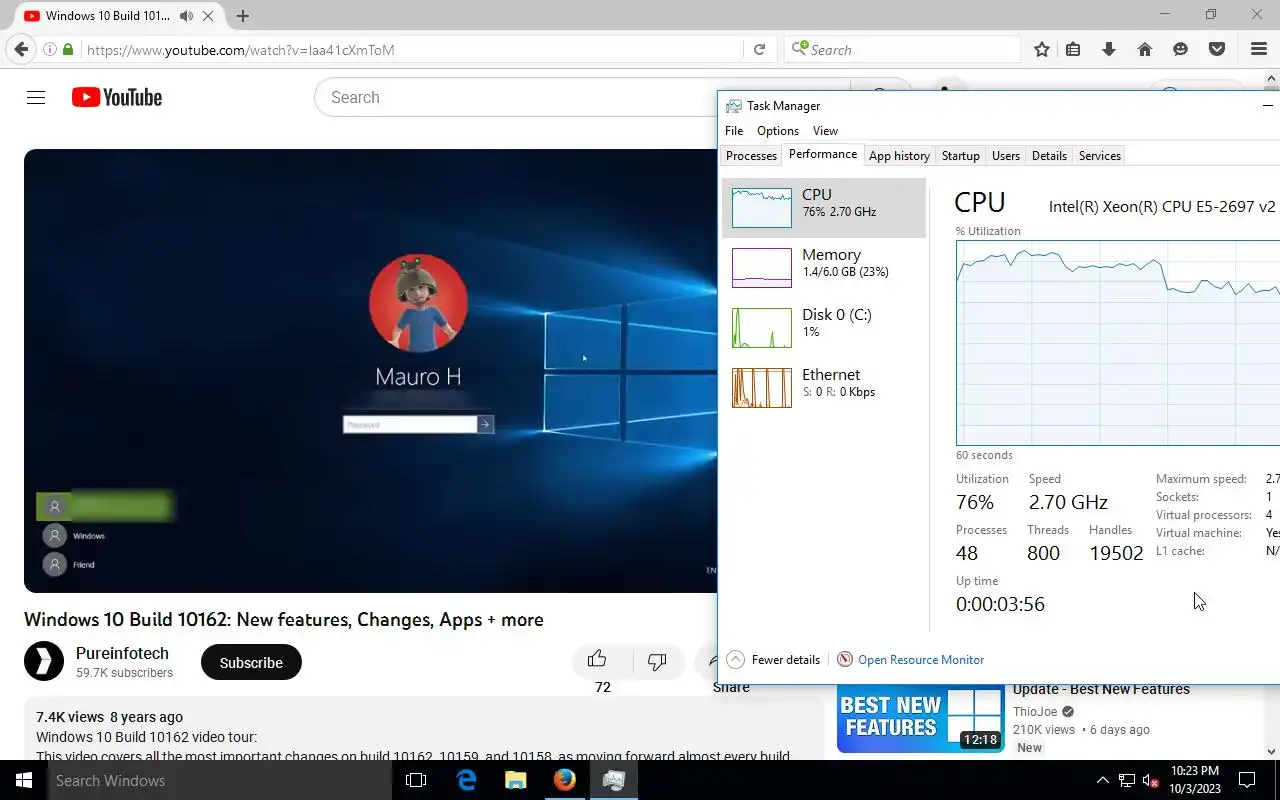Open the Firefox hamburger menu

pyautogui.click(x=1259, y=49)
